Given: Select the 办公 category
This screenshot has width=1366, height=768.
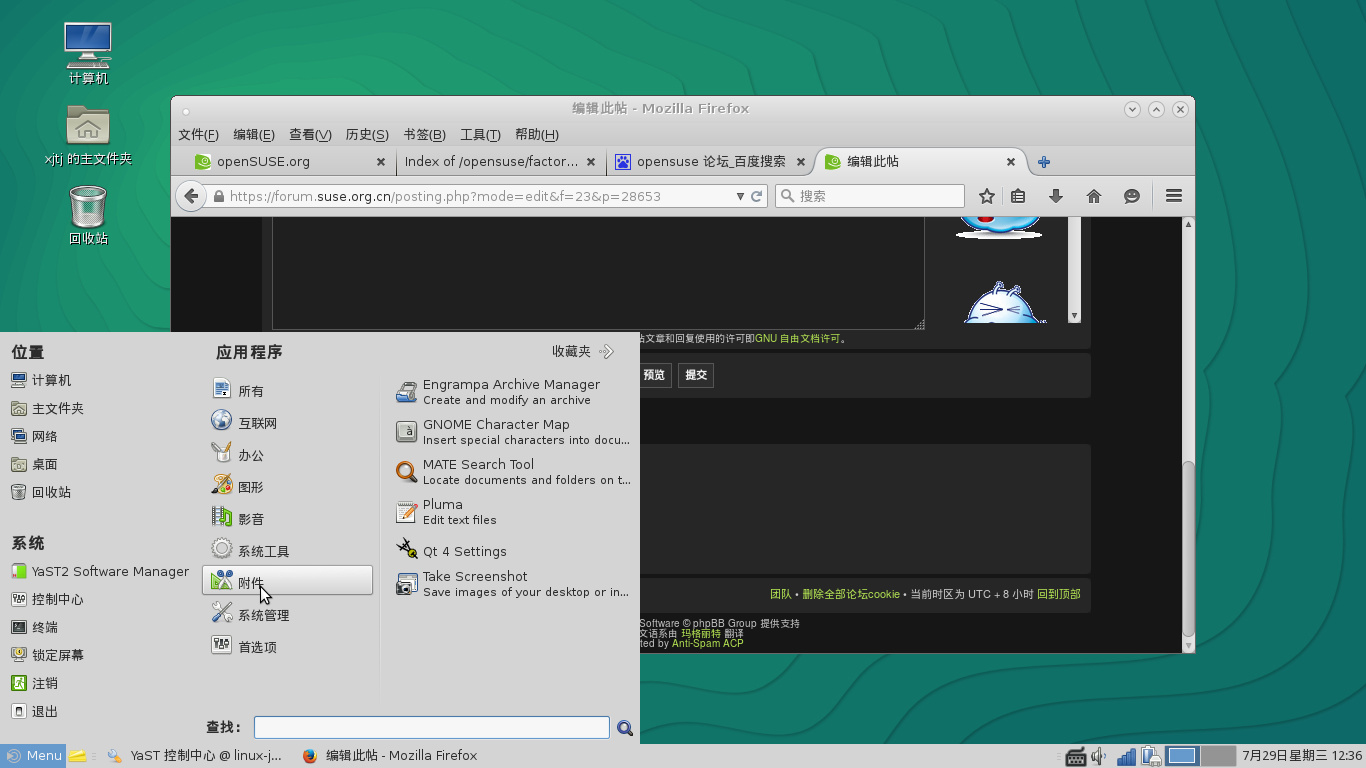Looking at the screenshot, I should point(288,455).
